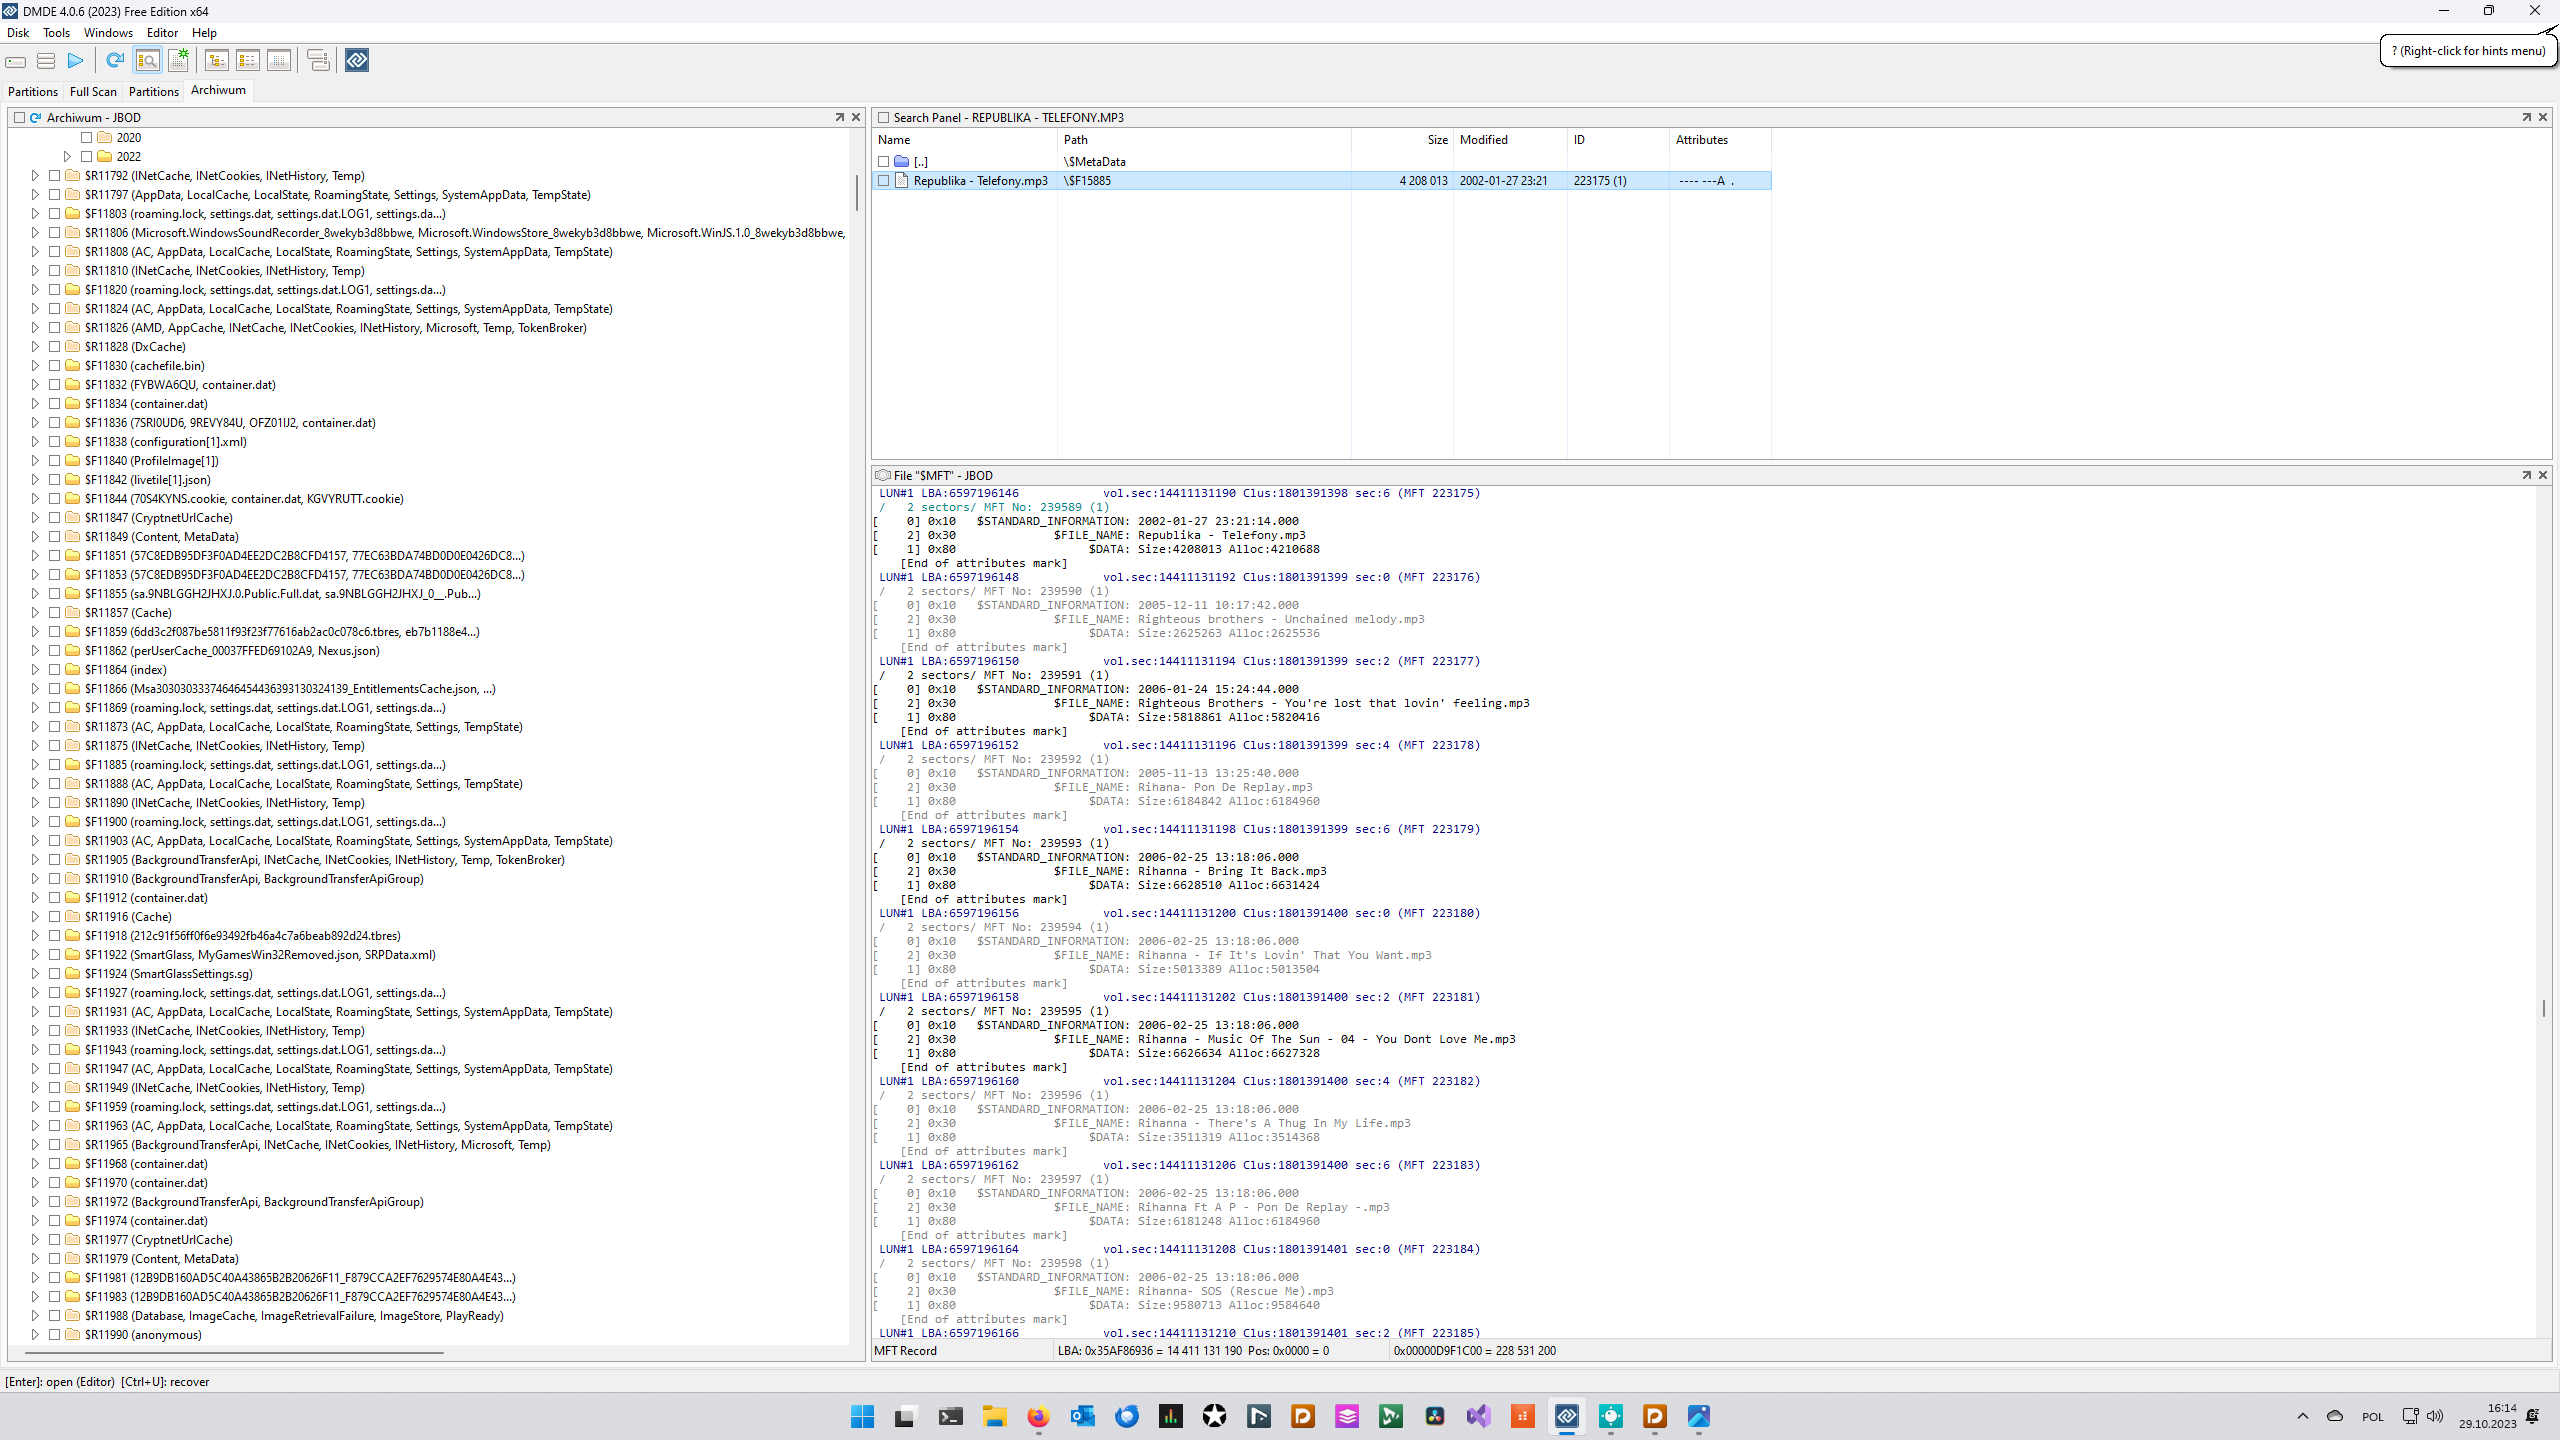Click the parent folder [..] icon
The height and width of the screenshot is (1440, 2560).
pyautogui.click(x=901, y=162)
